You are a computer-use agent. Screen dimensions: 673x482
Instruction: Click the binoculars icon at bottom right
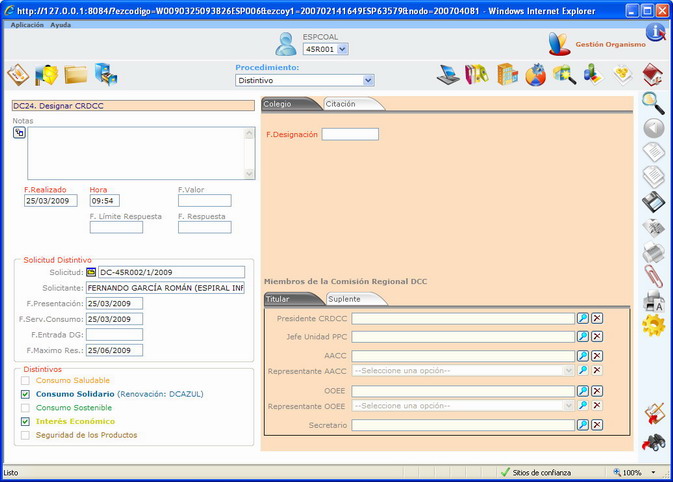pyautogui.click(x=654, y=443)
